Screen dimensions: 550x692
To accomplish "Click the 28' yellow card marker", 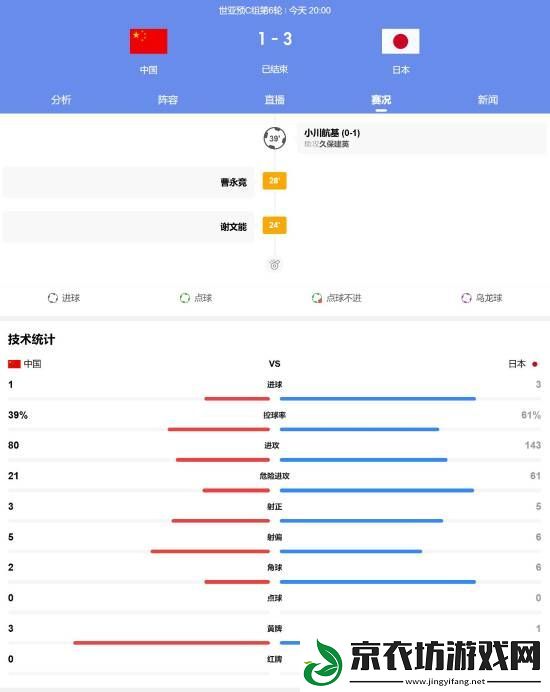I will coord(275,181).
